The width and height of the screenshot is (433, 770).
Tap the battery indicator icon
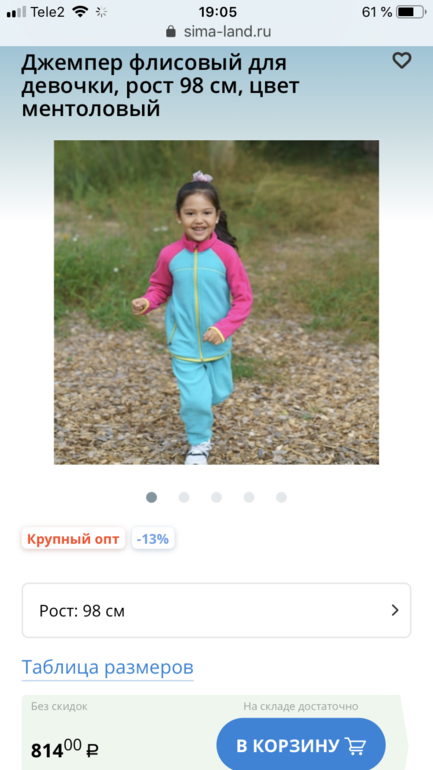point(412,12)
